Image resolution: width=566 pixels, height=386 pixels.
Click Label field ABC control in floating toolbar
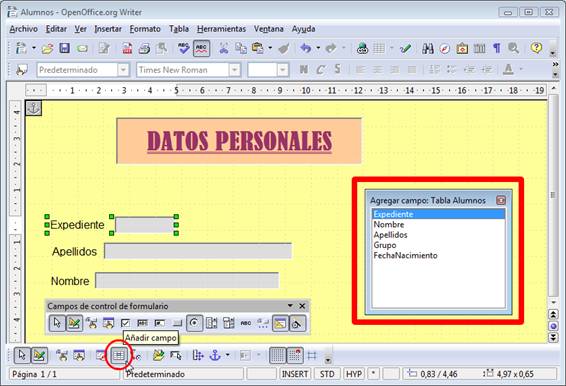(x=246, y=323)
